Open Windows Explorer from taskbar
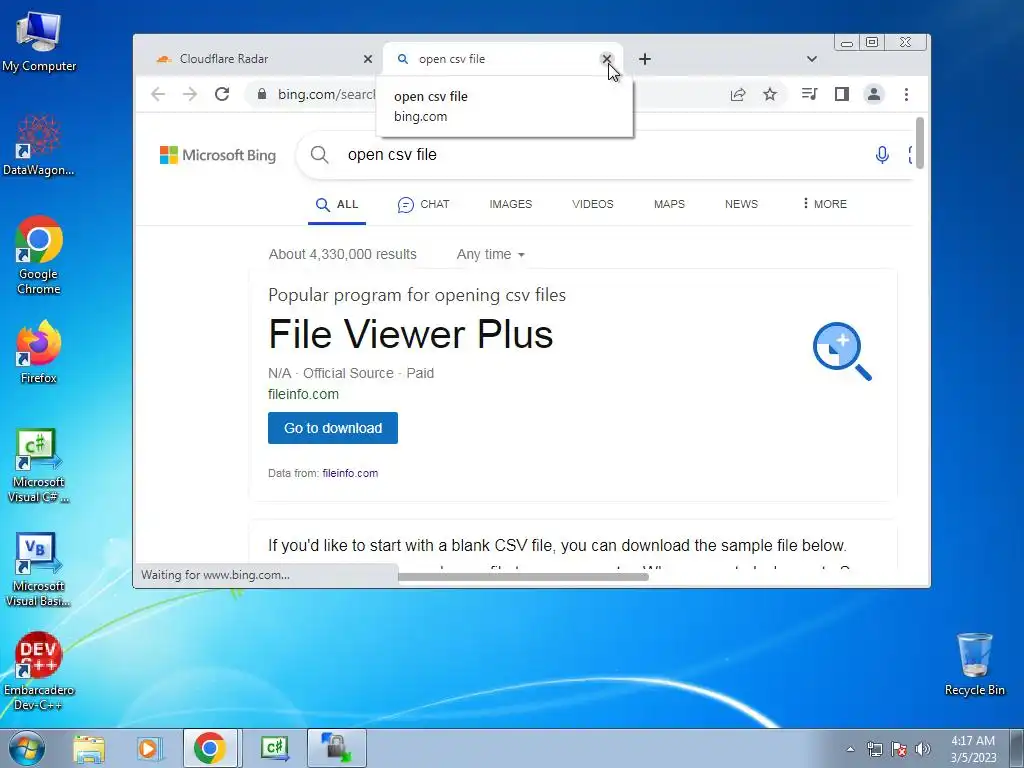The width and height of the screenshot is (1024, 768). pyautogui.click(x=88, y=748)
